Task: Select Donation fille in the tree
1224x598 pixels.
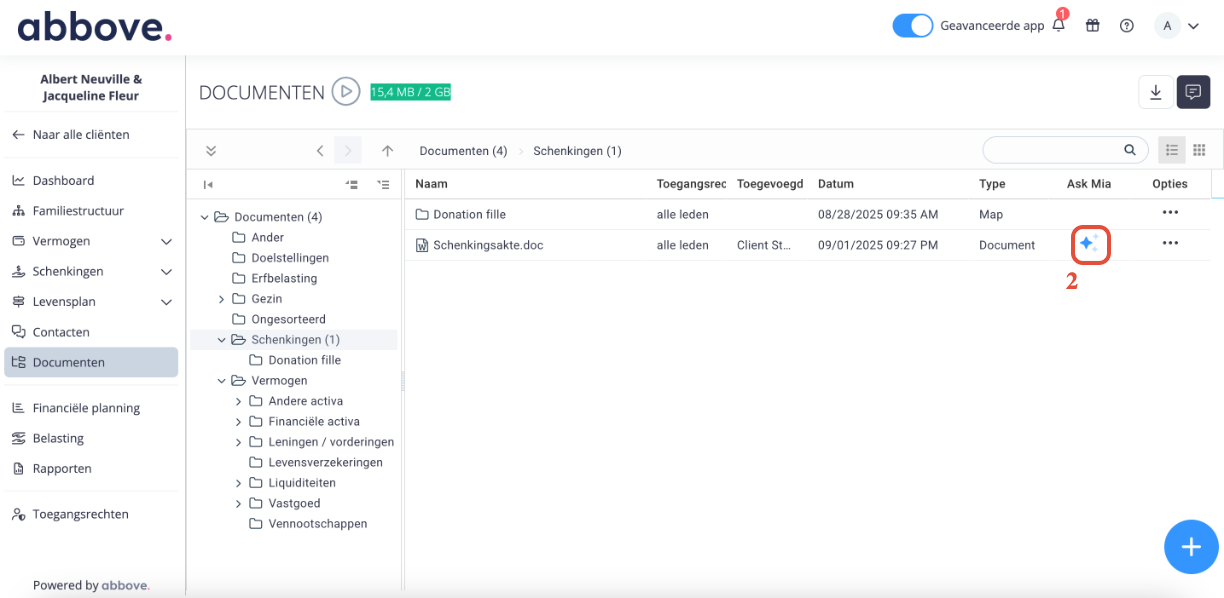Action: coord(304,360)
